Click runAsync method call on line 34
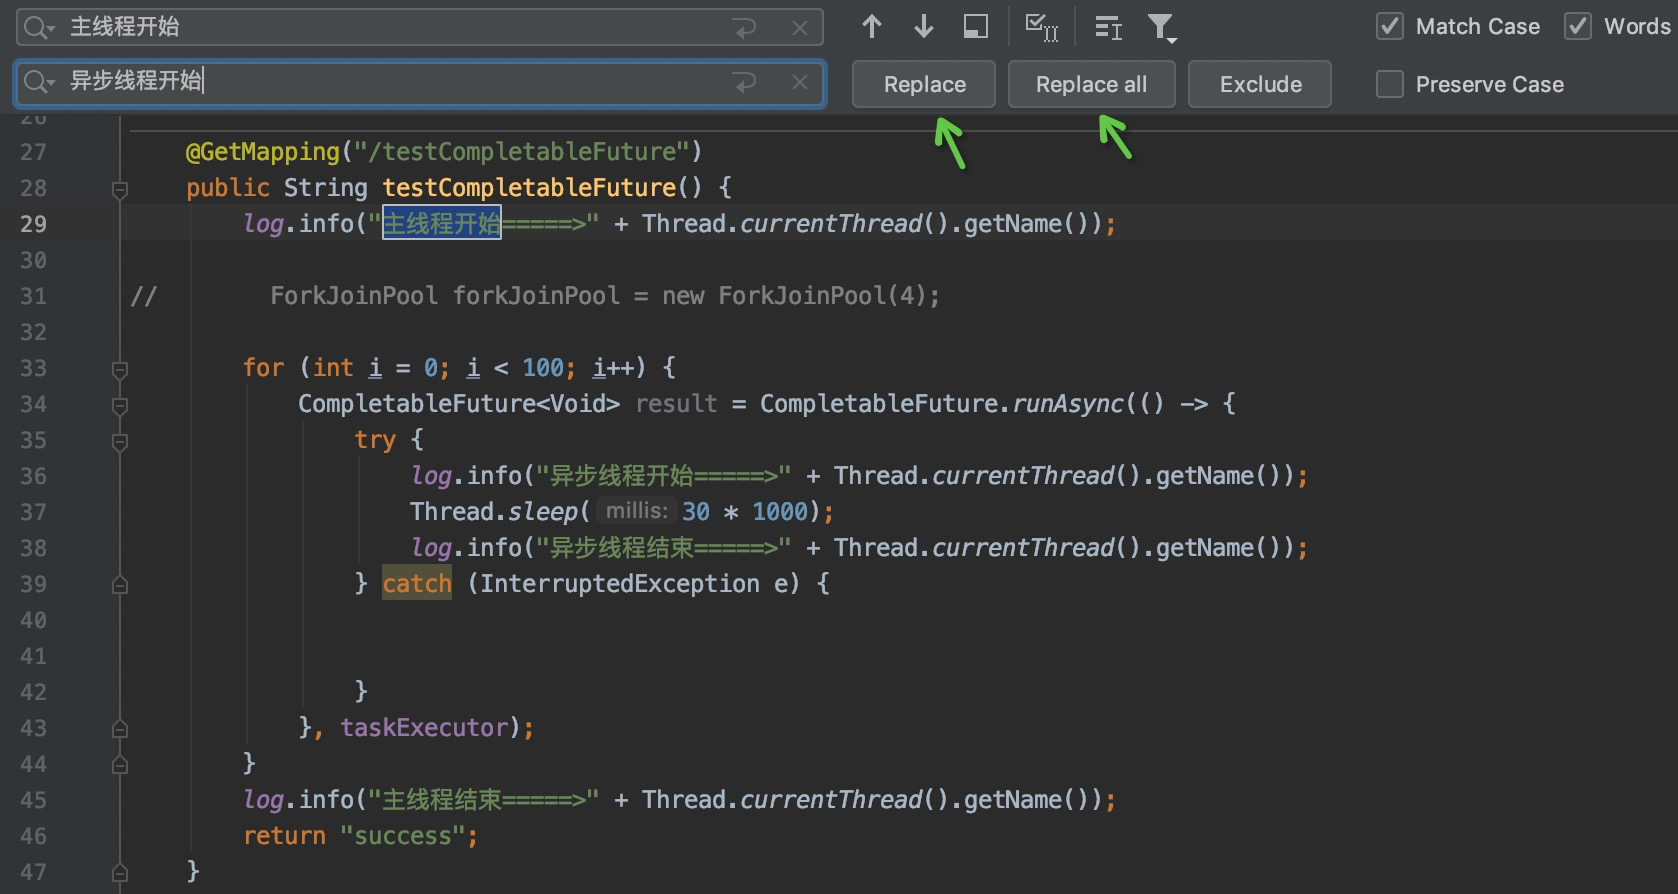Viewport: 1678px width, 894px height. point(1068,404)
